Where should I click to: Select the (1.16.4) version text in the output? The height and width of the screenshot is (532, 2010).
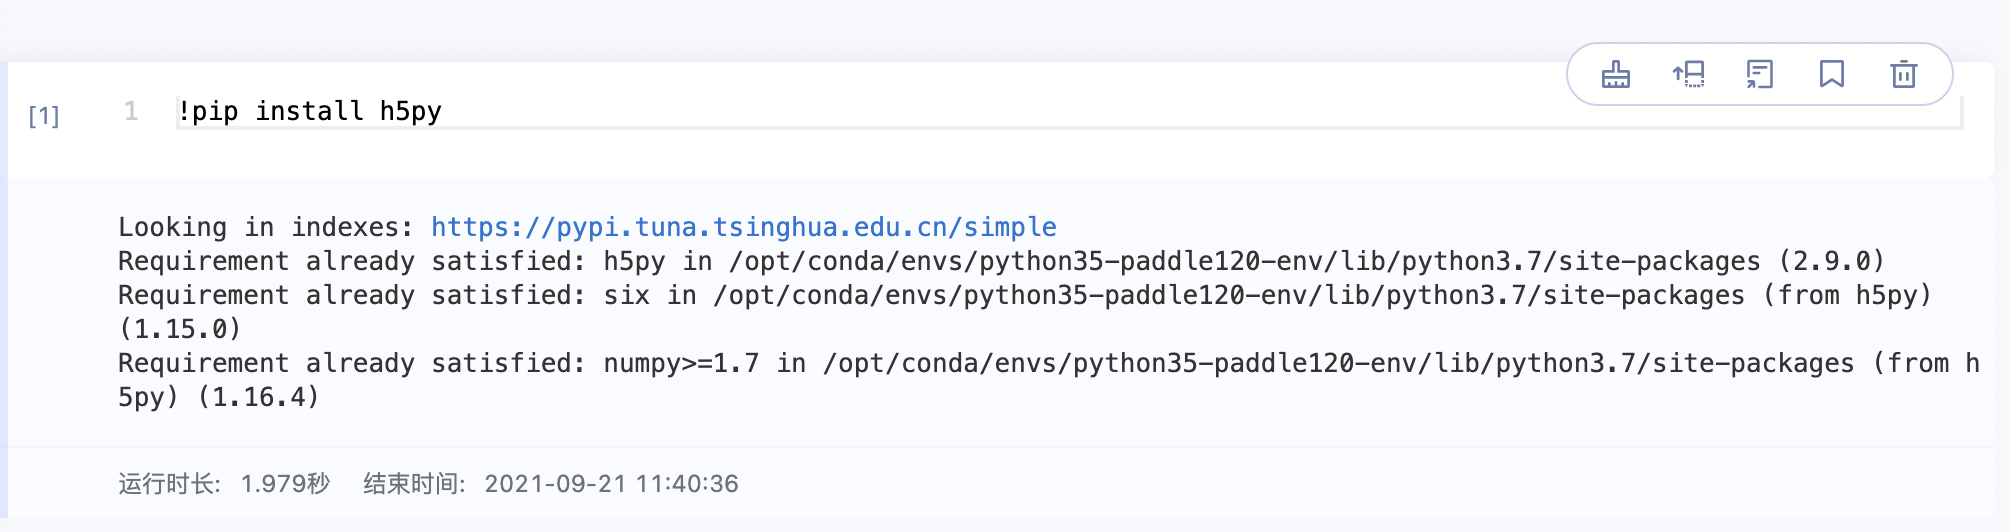pos(258,397)
